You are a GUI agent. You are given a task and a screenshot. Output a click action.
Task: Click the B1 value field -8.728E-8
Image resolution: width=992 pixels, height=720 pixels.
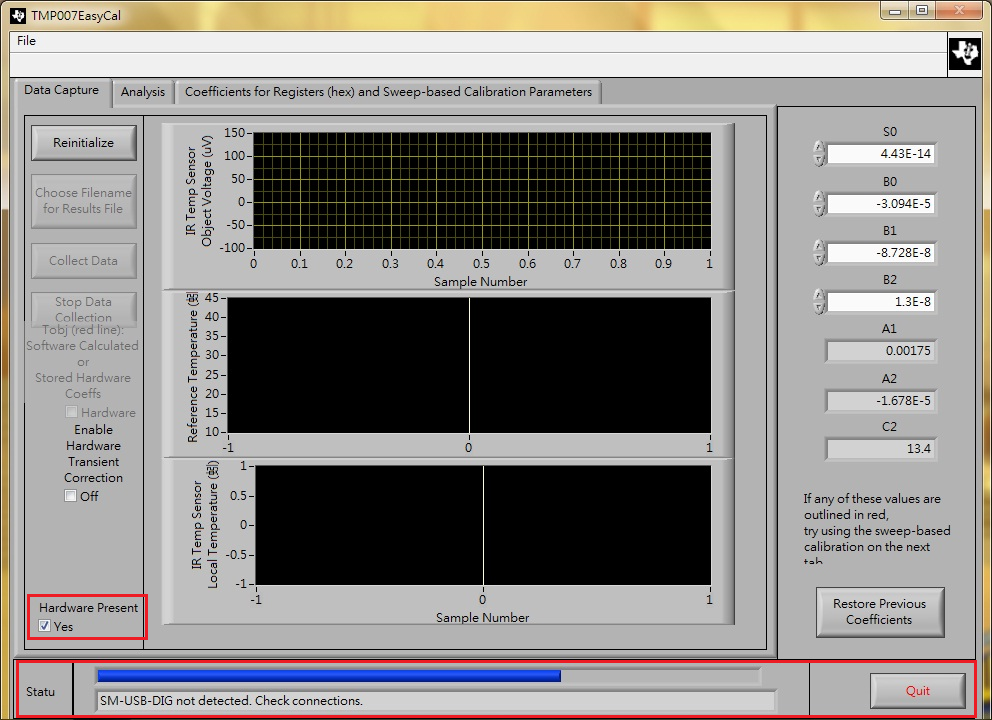coord(881,252)
